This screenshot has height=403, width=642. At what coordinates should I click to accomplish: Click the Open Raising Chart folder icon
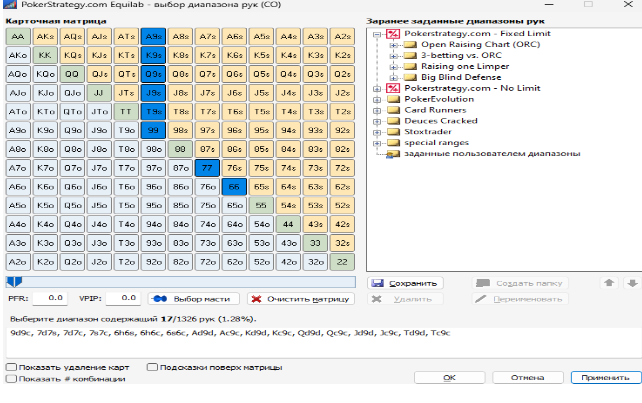[410, 44]
